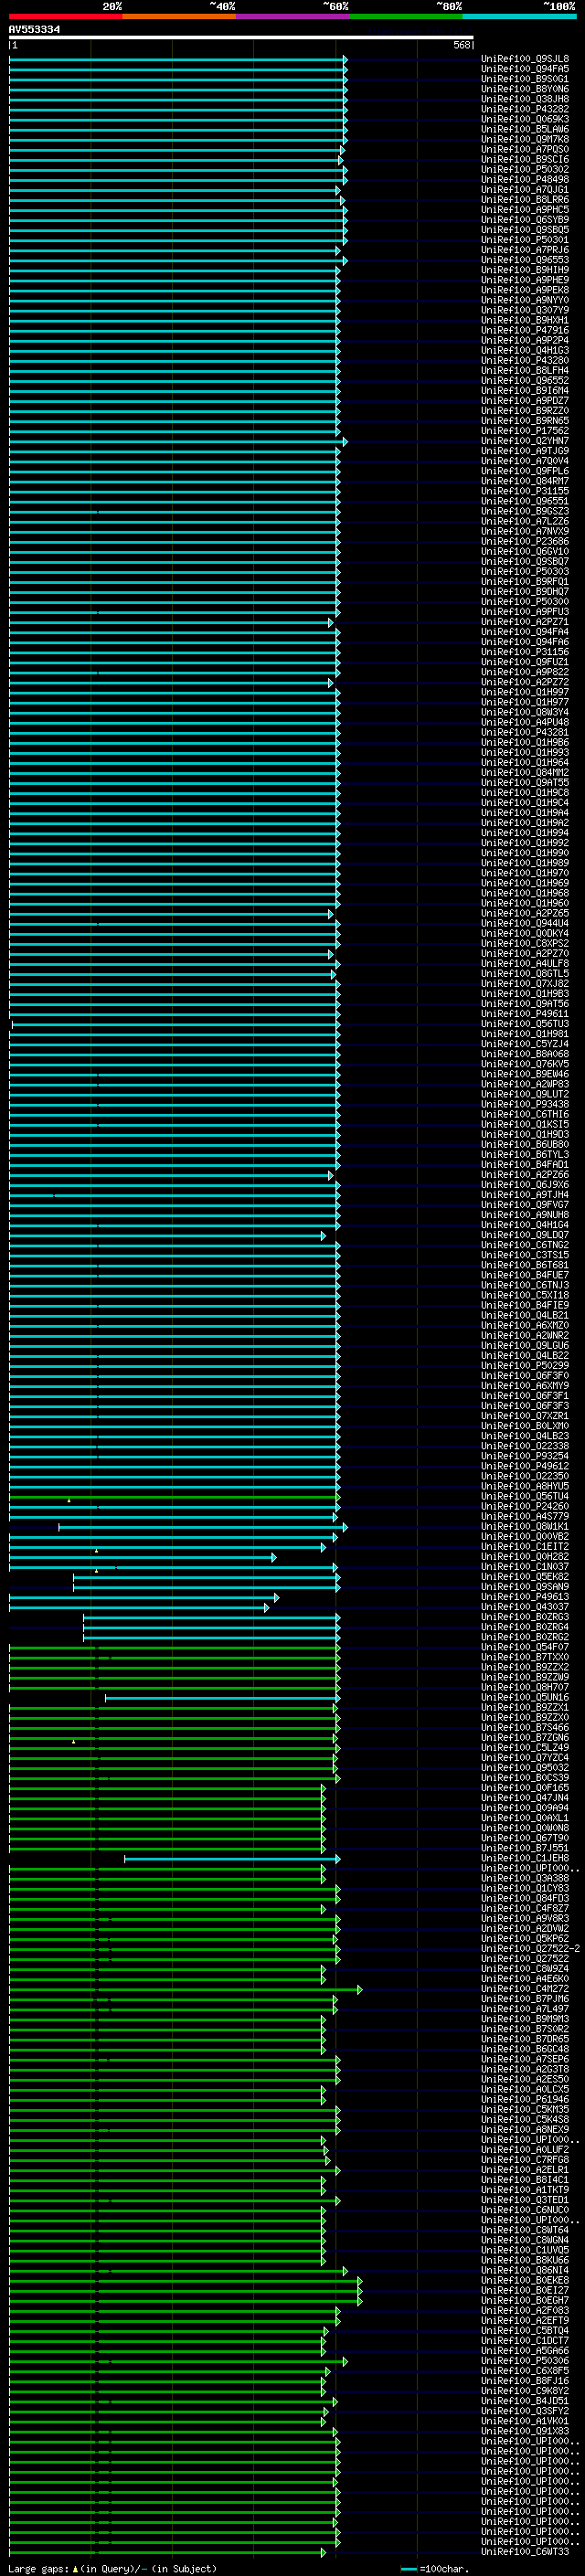This screenshot has height=2576, width=585.
Task: Click hit label UniRef100_Q3A388
Action: pos(525,1879)
